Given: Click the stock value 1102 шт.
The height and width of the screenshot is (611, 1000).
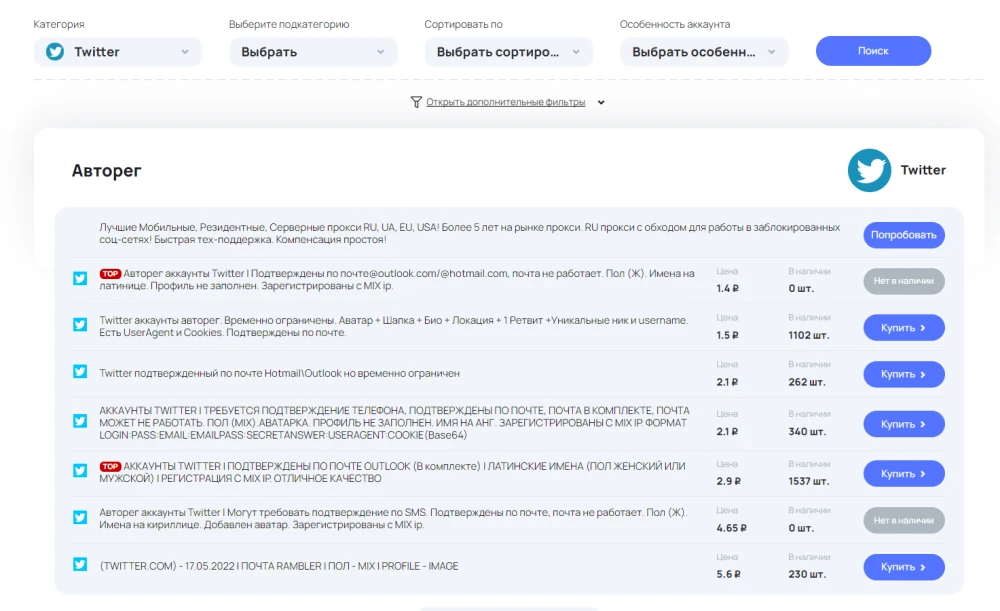Looking at the screenshot, I should (x=809, y=335).
